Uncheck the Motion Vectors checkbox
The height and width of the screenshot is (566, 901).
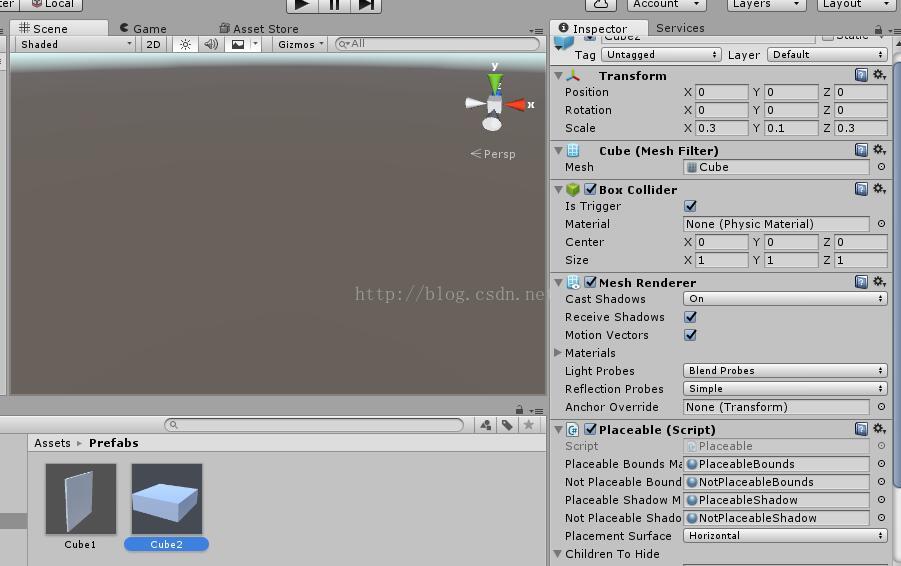coord(690,334)
